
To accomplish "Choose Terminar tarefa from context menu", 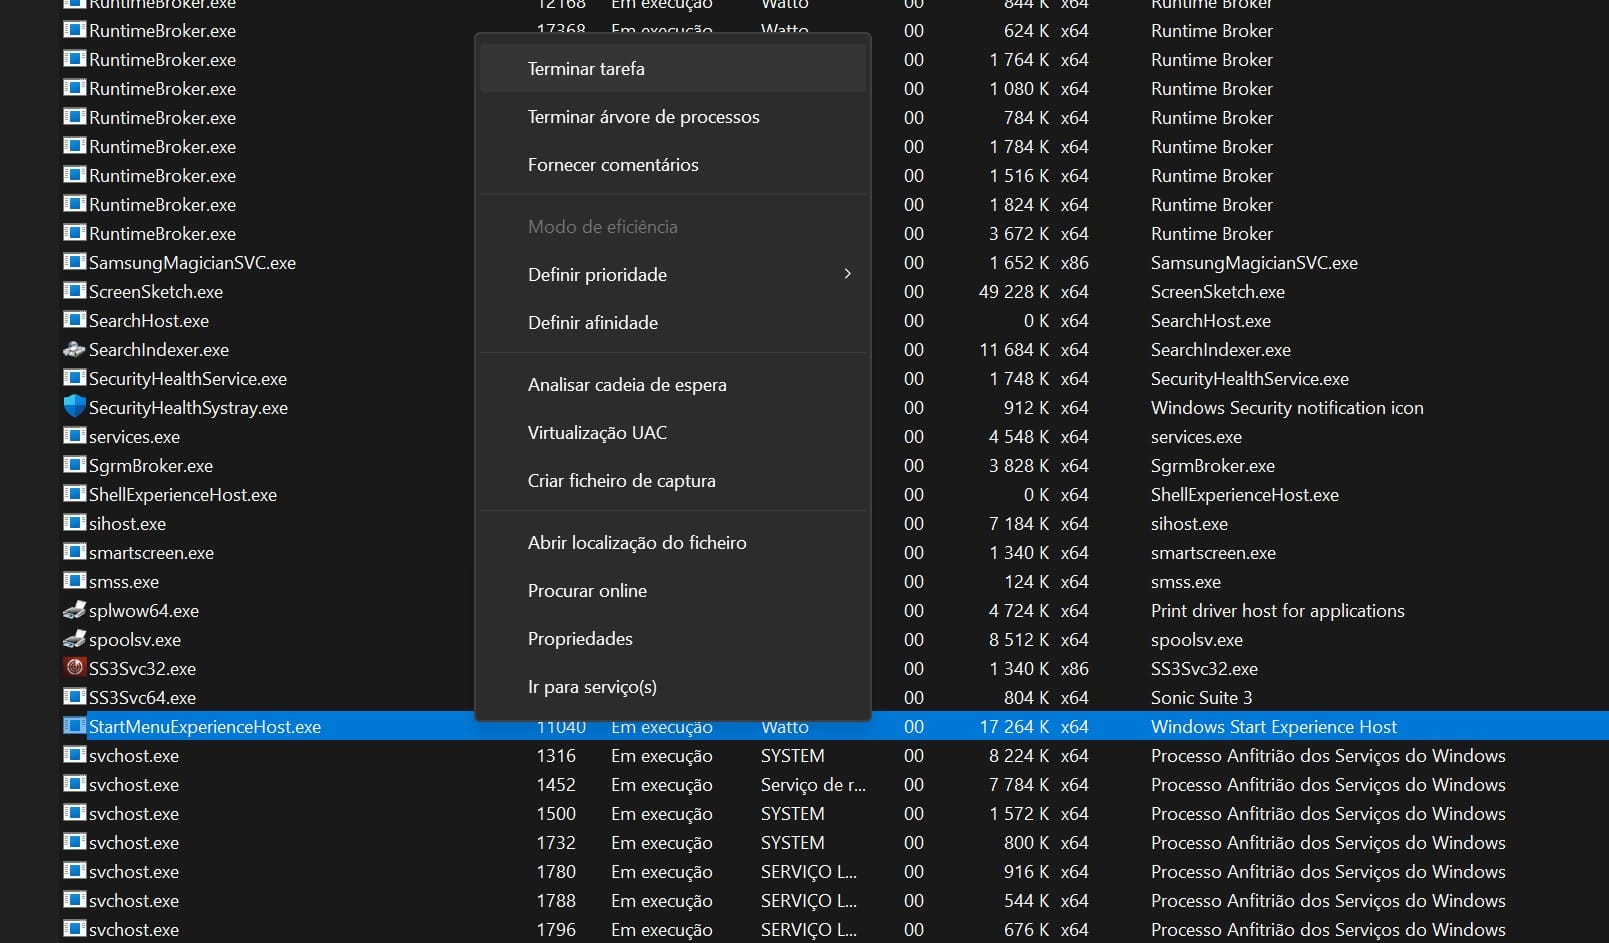I will pyautogui.click(x=586, y=69).
